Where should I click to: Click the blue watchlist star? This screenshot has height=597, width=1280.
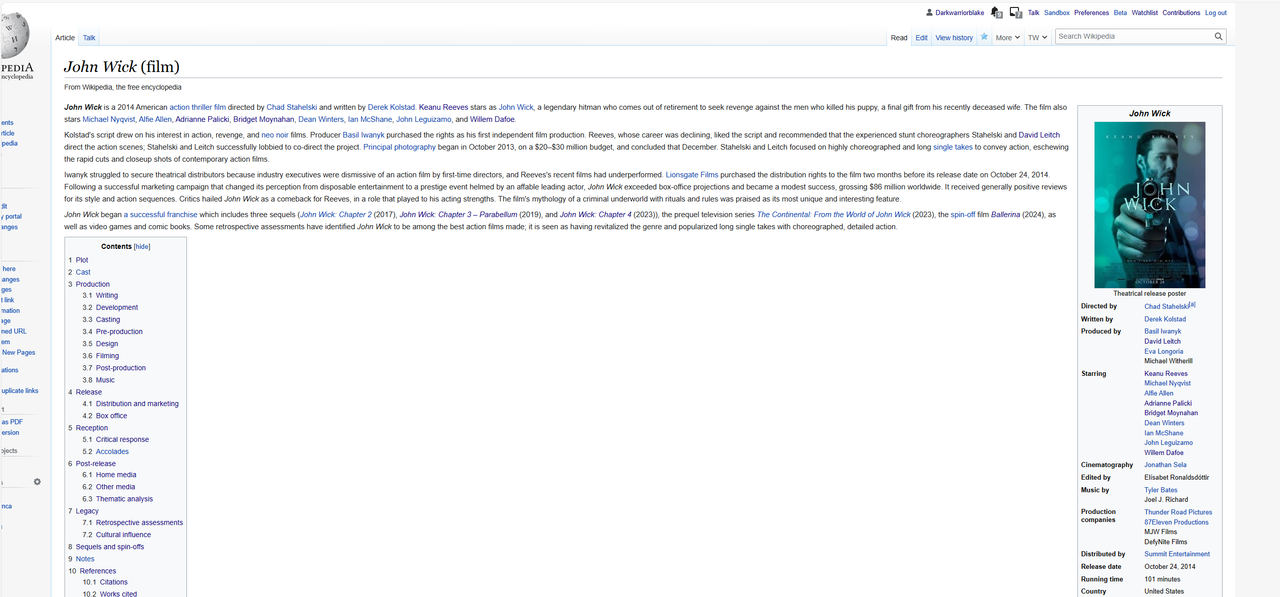click(984, 37)
